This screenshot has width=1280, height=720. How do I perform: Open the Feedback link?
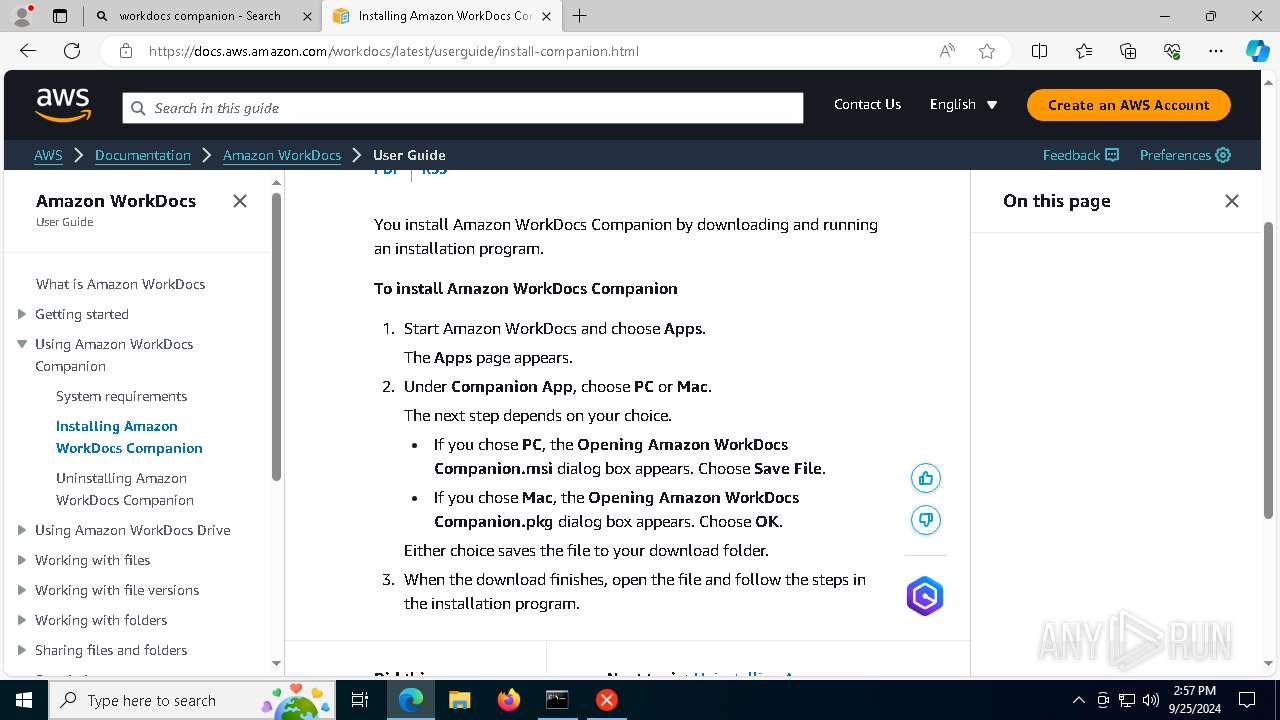[x=1081, y=155]
